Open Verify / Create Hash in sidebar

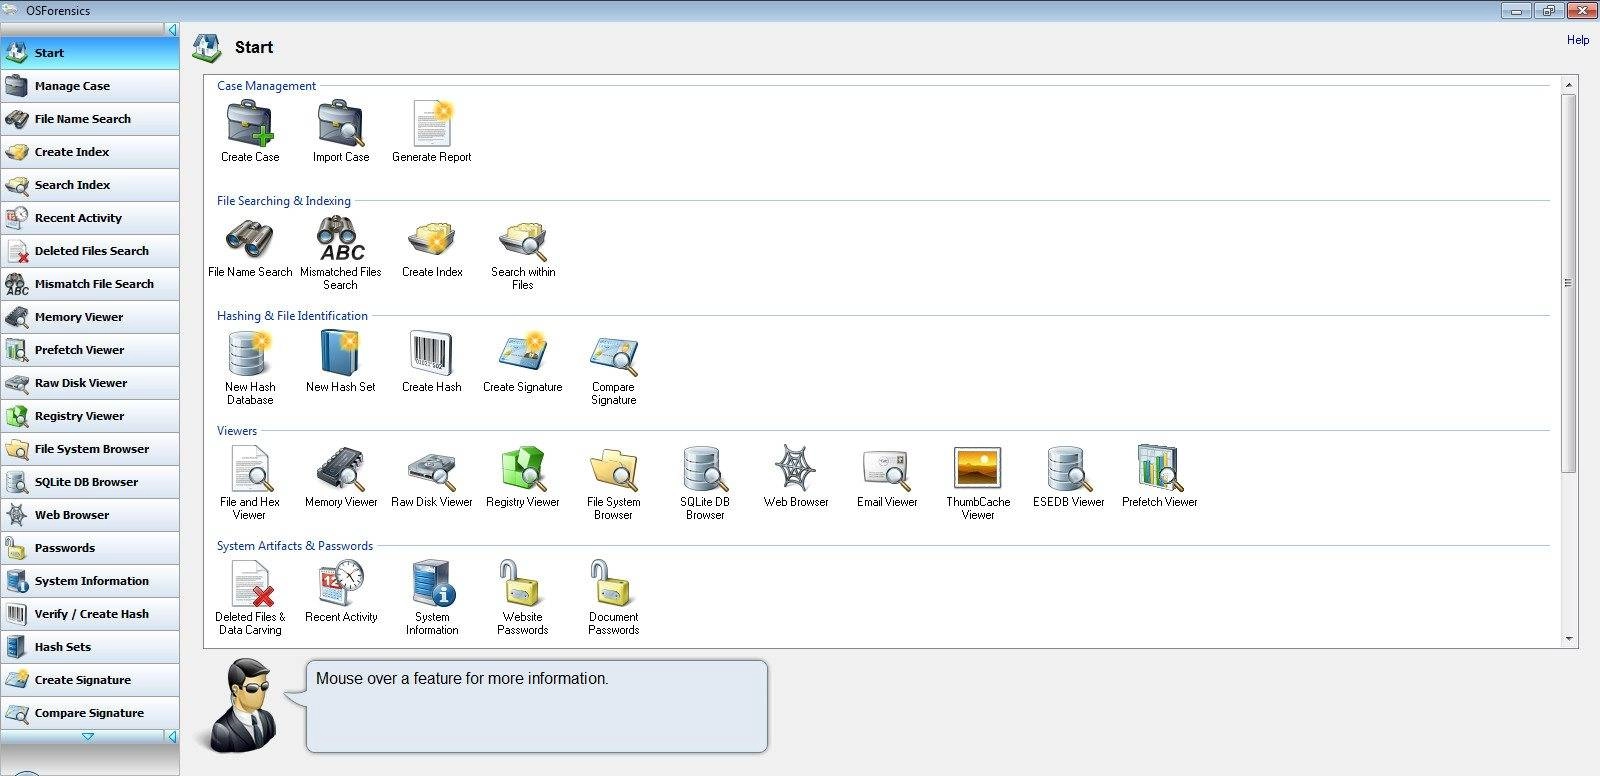pos(90,614)
